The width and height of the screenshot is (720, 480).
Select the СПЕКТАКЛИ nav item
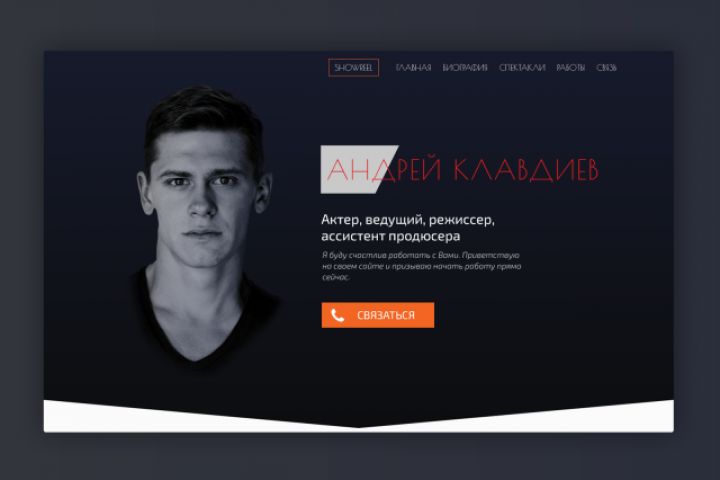coord(522,68)
